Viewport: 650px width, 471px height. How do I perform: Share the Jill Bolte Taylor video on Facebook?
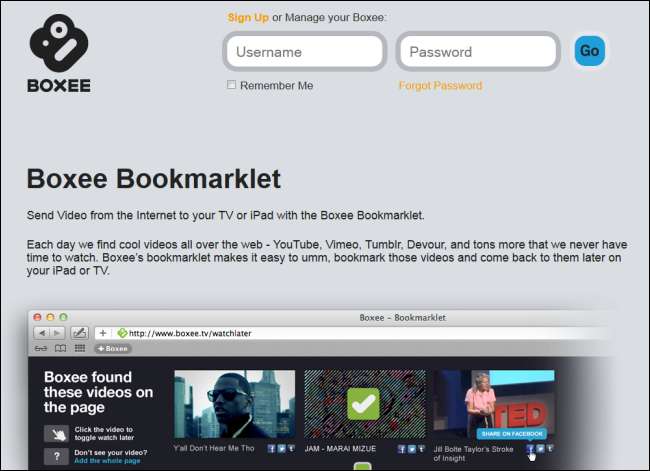(x=530, y=449)
